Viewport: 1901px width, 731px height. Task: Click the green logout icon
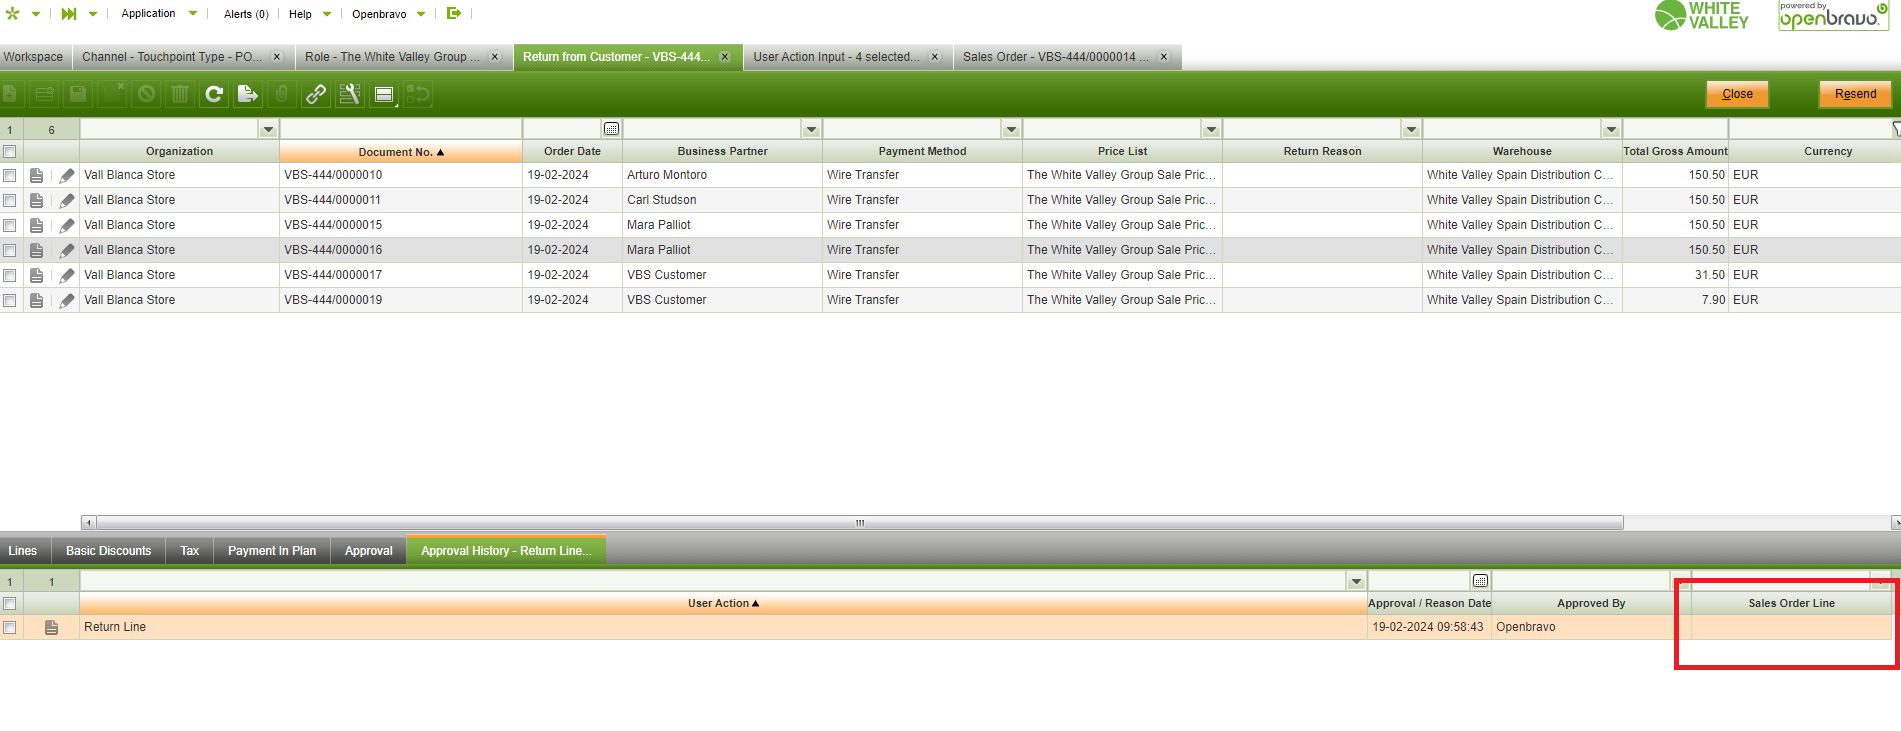coord(454,13)
